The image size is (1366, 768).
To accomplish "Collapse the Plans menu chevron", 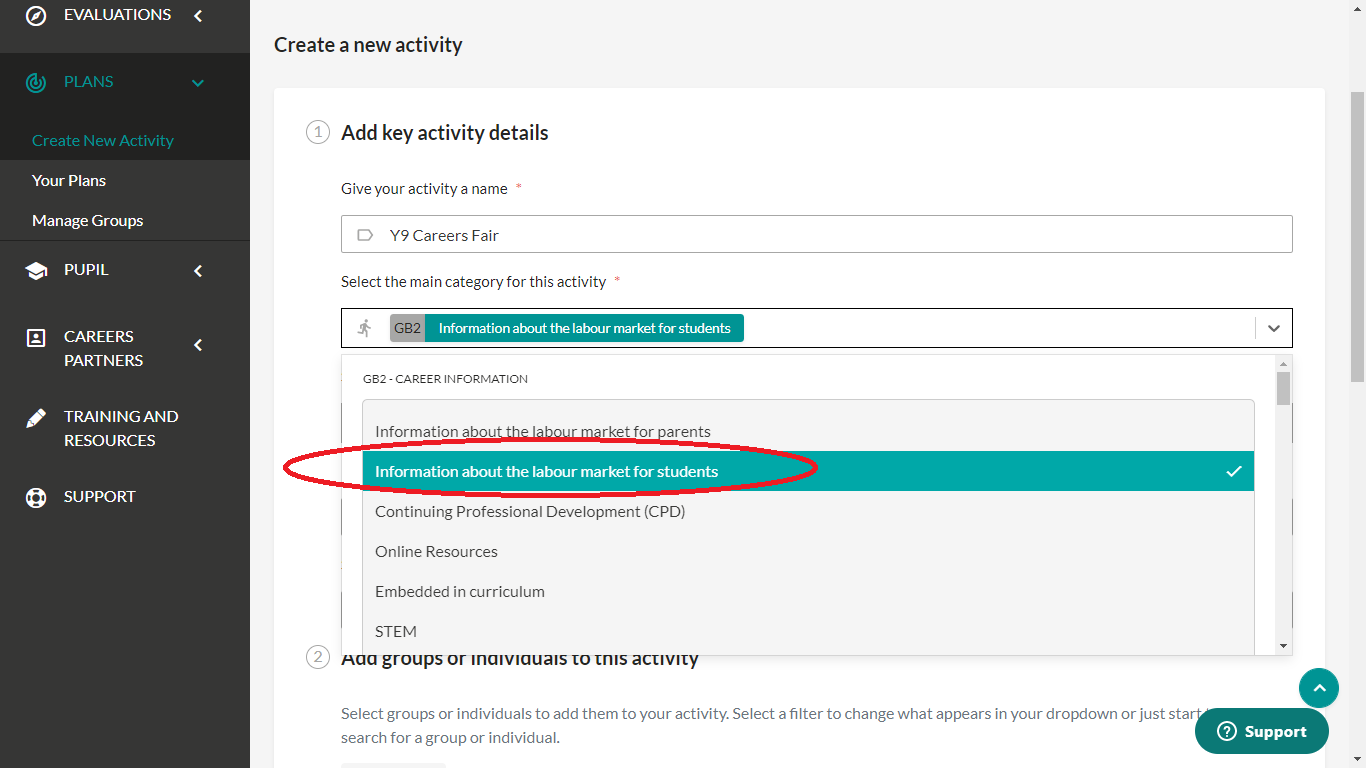I will (198, 83).
